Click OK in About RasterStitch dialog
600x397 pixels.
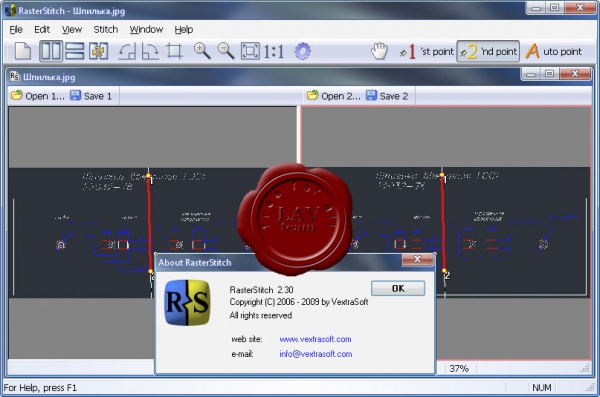pyautogui.click(x=398, y=288)
